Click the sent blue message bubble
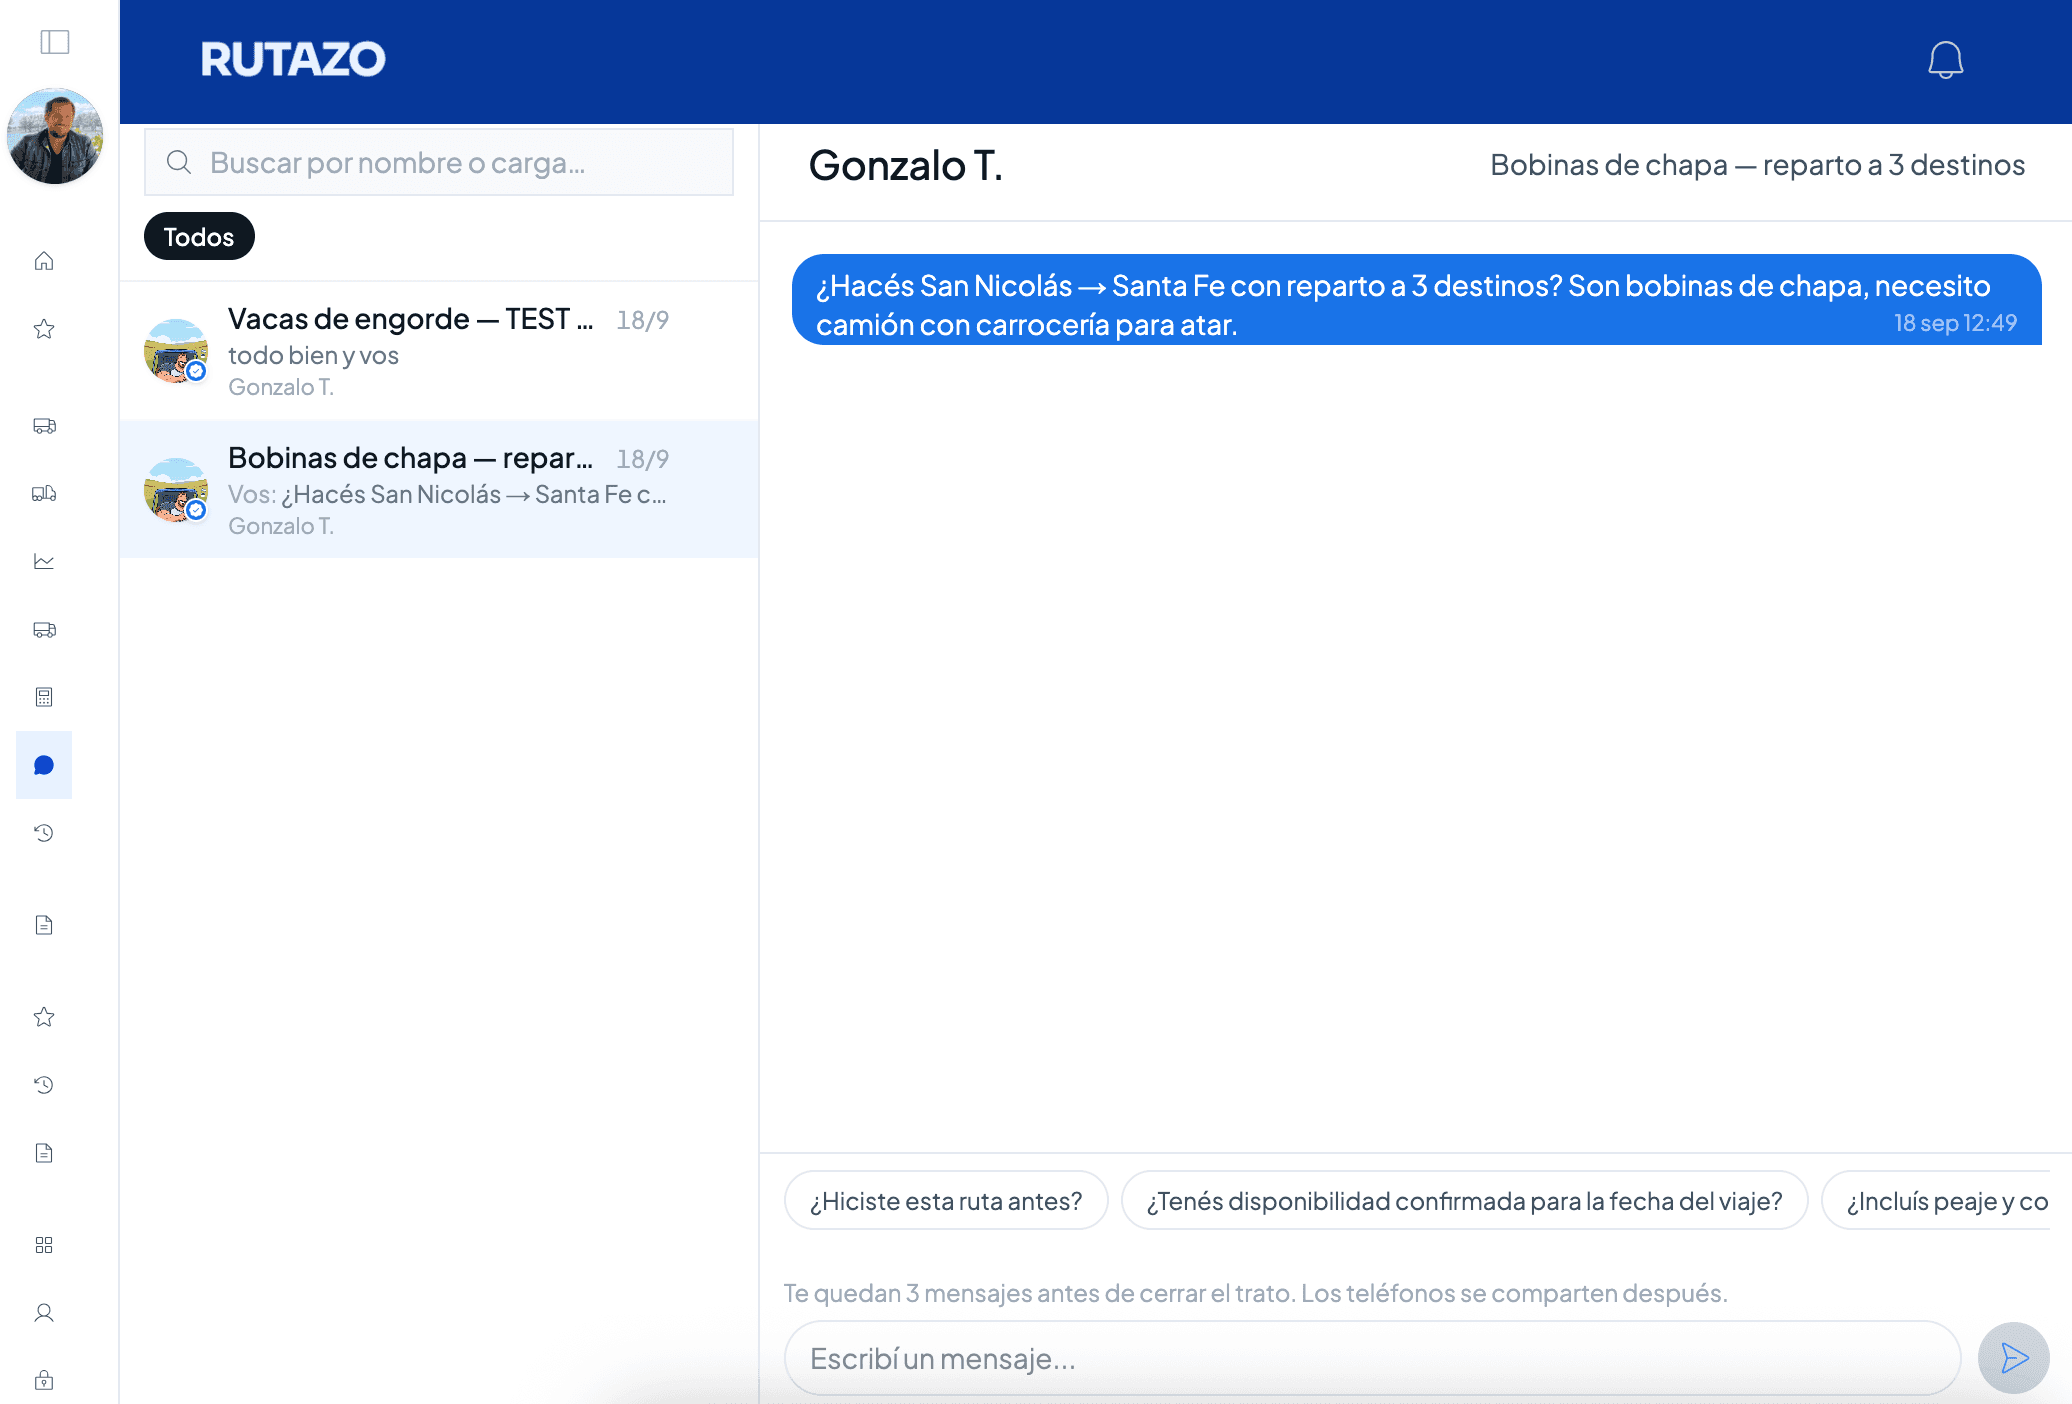This screenshot has width=2072, height=1404. point(1416,299)
